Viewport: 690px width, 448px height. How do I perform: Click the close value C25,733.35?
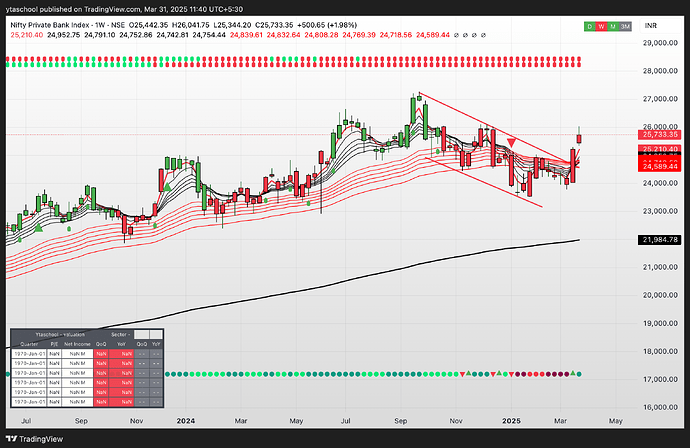tap(275, 25)
